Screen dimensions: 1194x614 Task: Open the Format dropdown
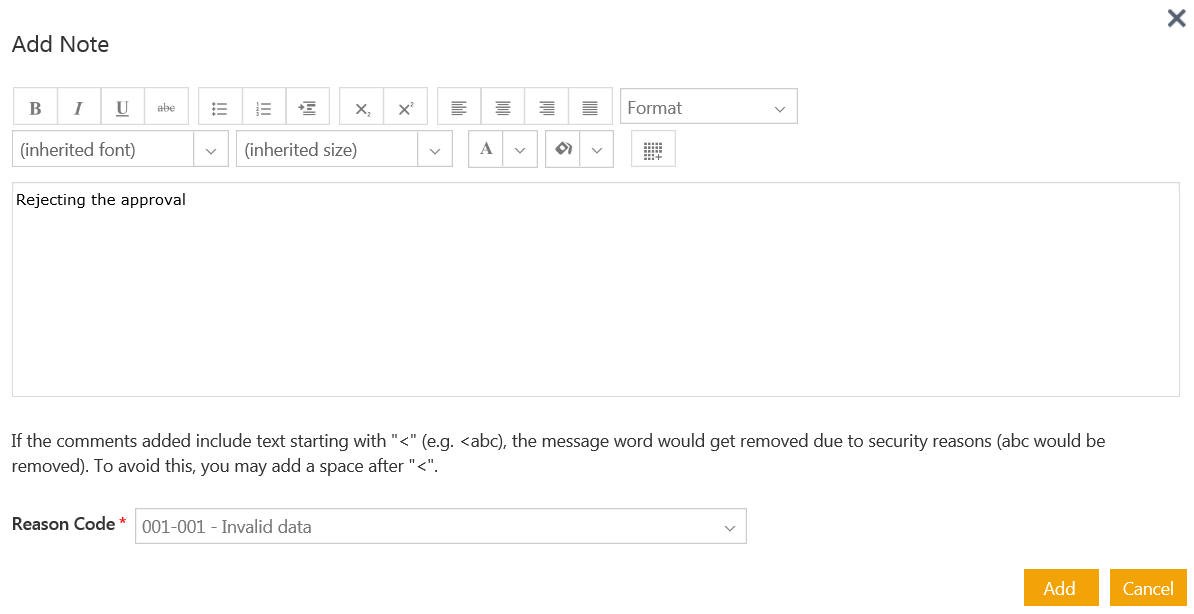click(x=708, y=108)
